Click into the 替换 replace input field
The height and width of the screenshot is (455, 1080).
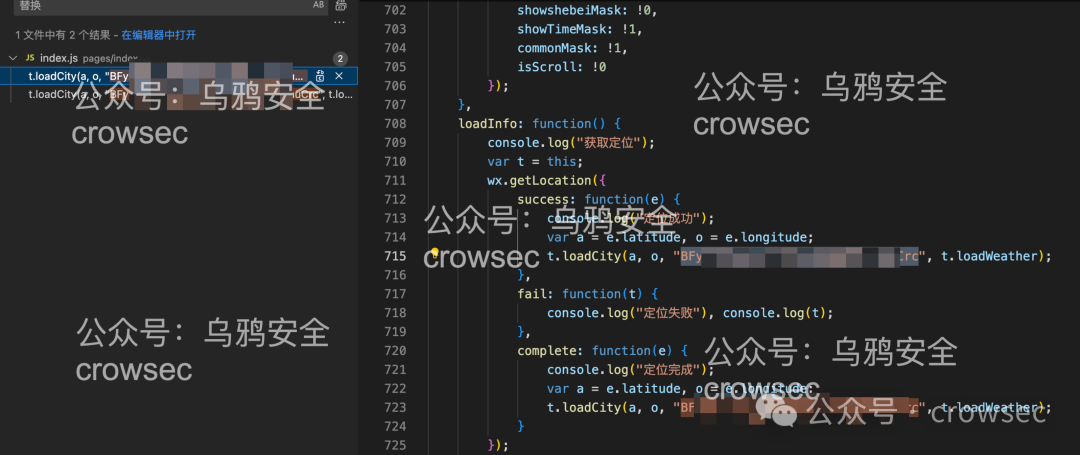[x=162, y=6]
